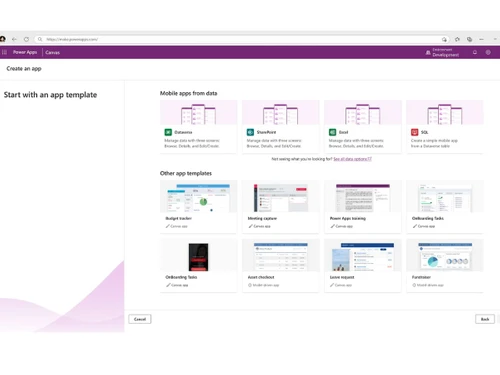This screenshot has width=500, height=375.
Task: Click pencil Canvas app icon under Budget tracker
Action: [168, 226]
